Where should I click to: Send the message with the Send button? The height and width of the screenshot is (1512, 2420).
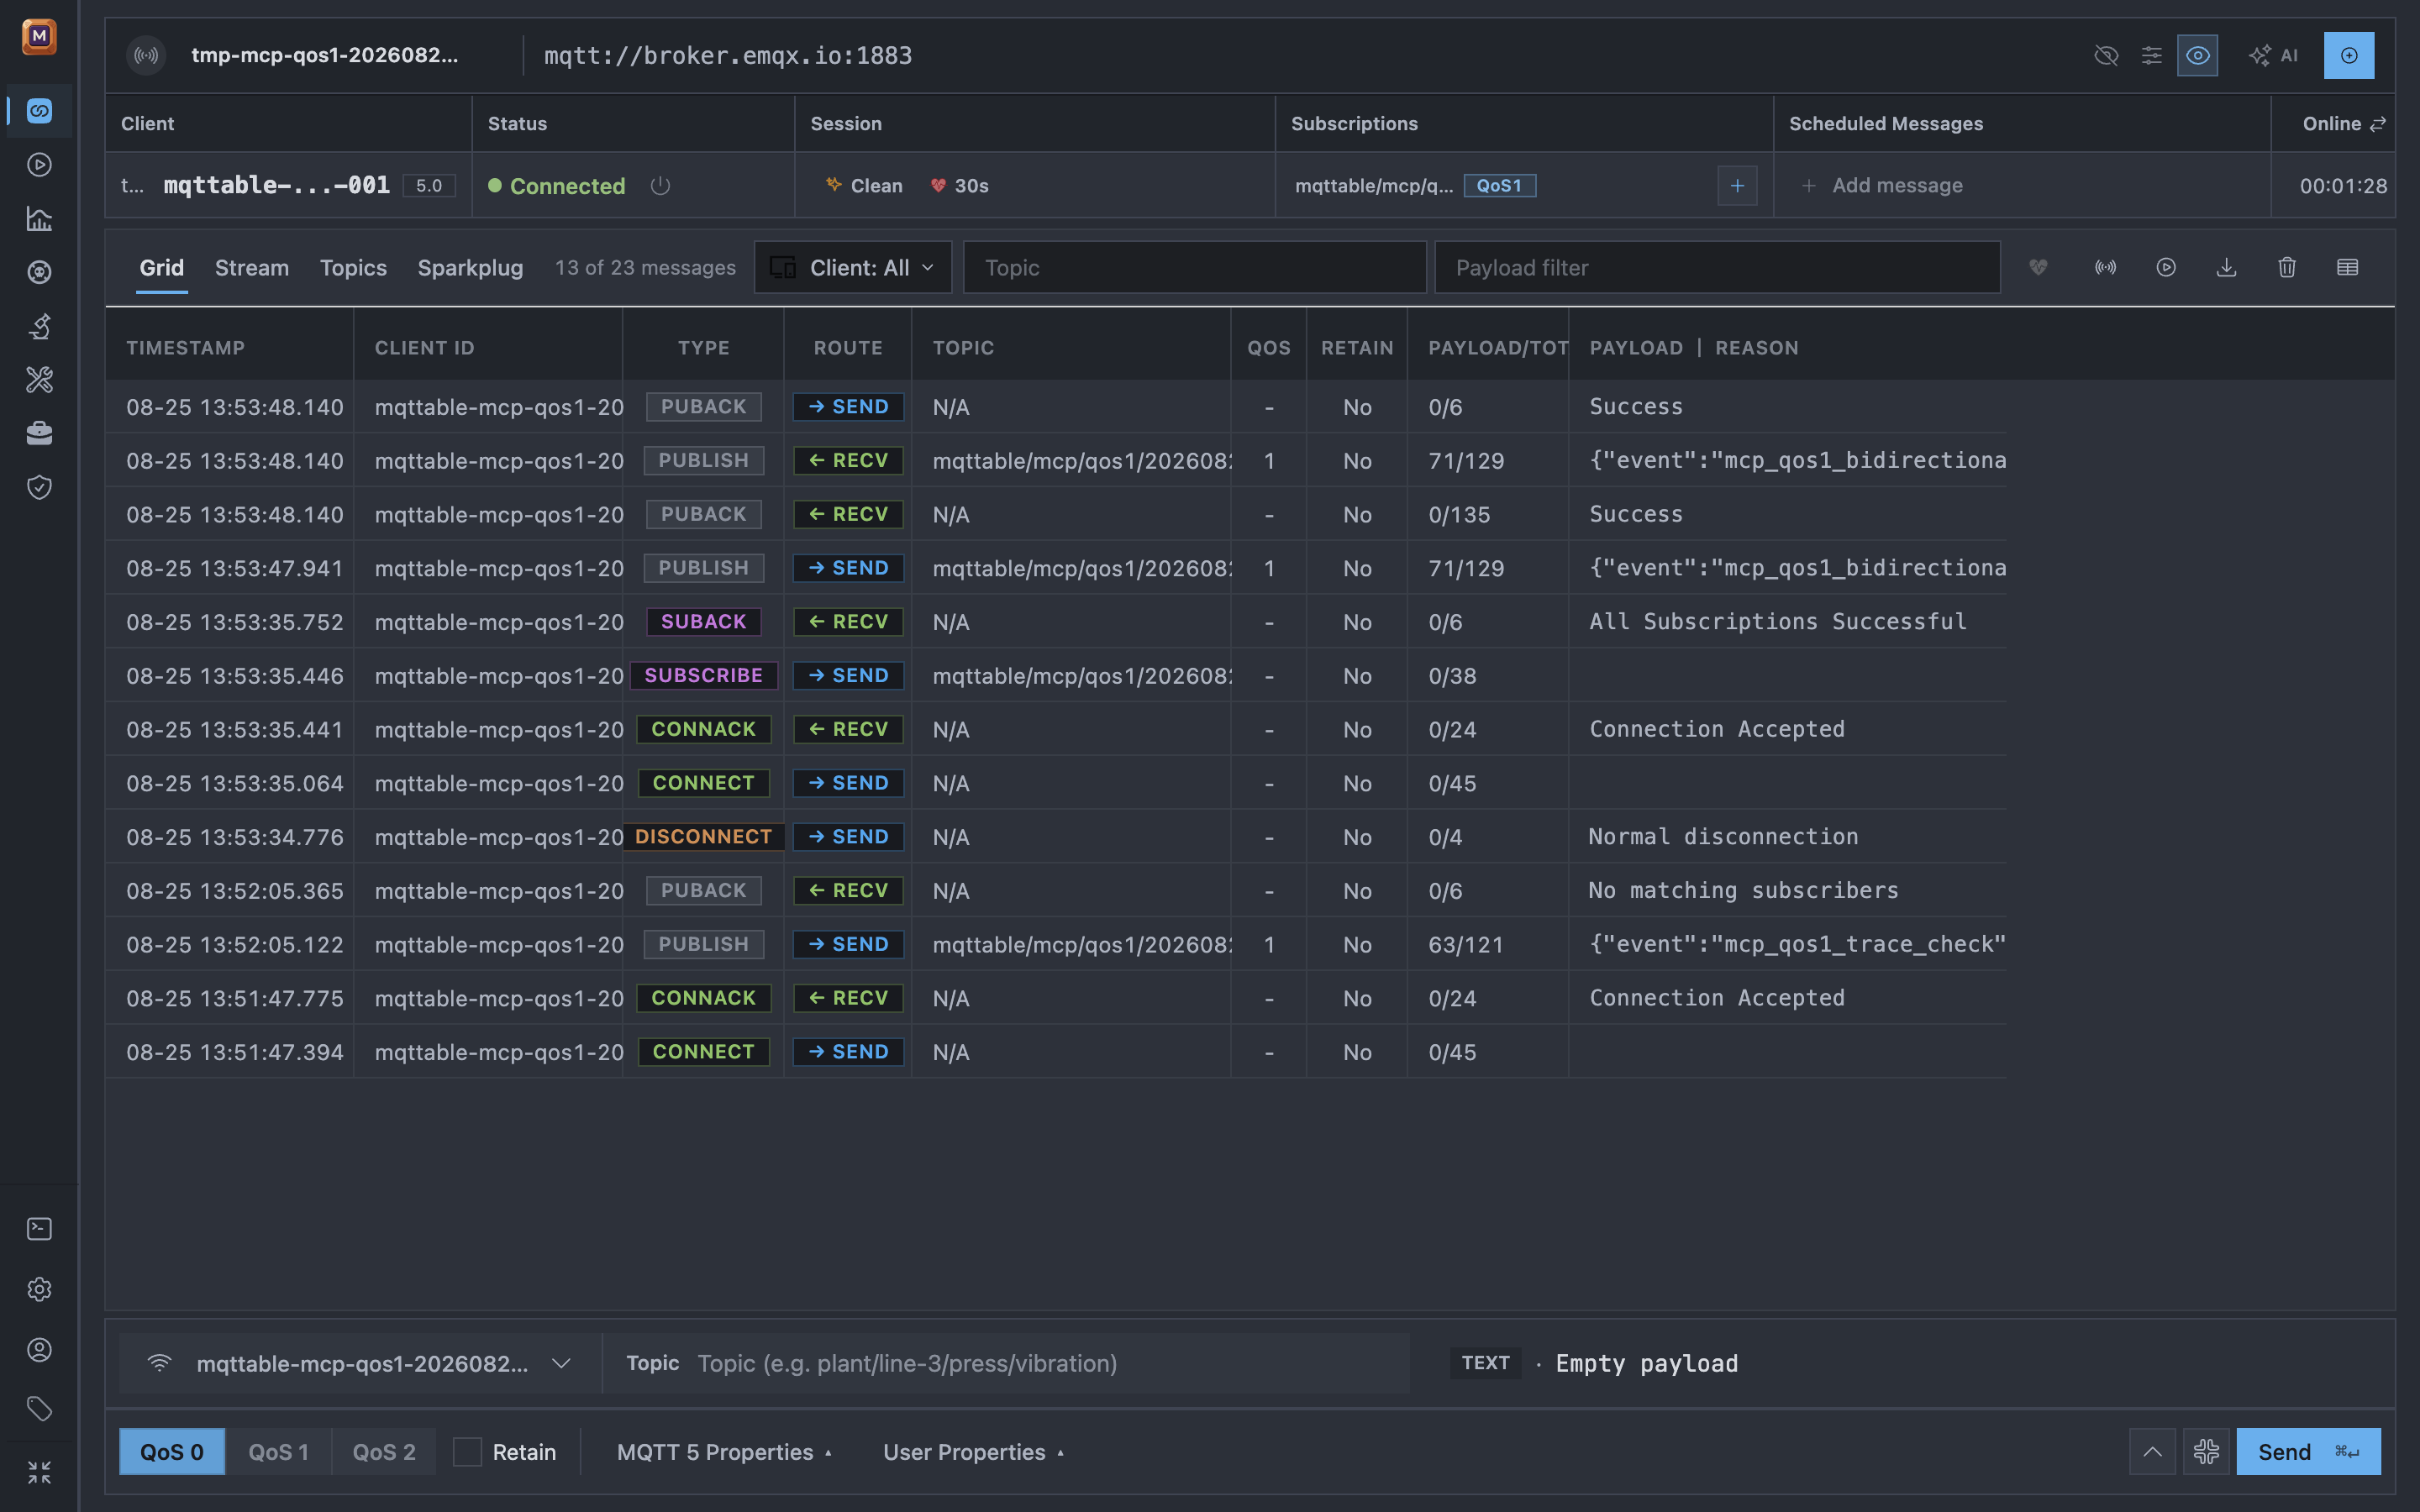click(x=2308, y=1452)
